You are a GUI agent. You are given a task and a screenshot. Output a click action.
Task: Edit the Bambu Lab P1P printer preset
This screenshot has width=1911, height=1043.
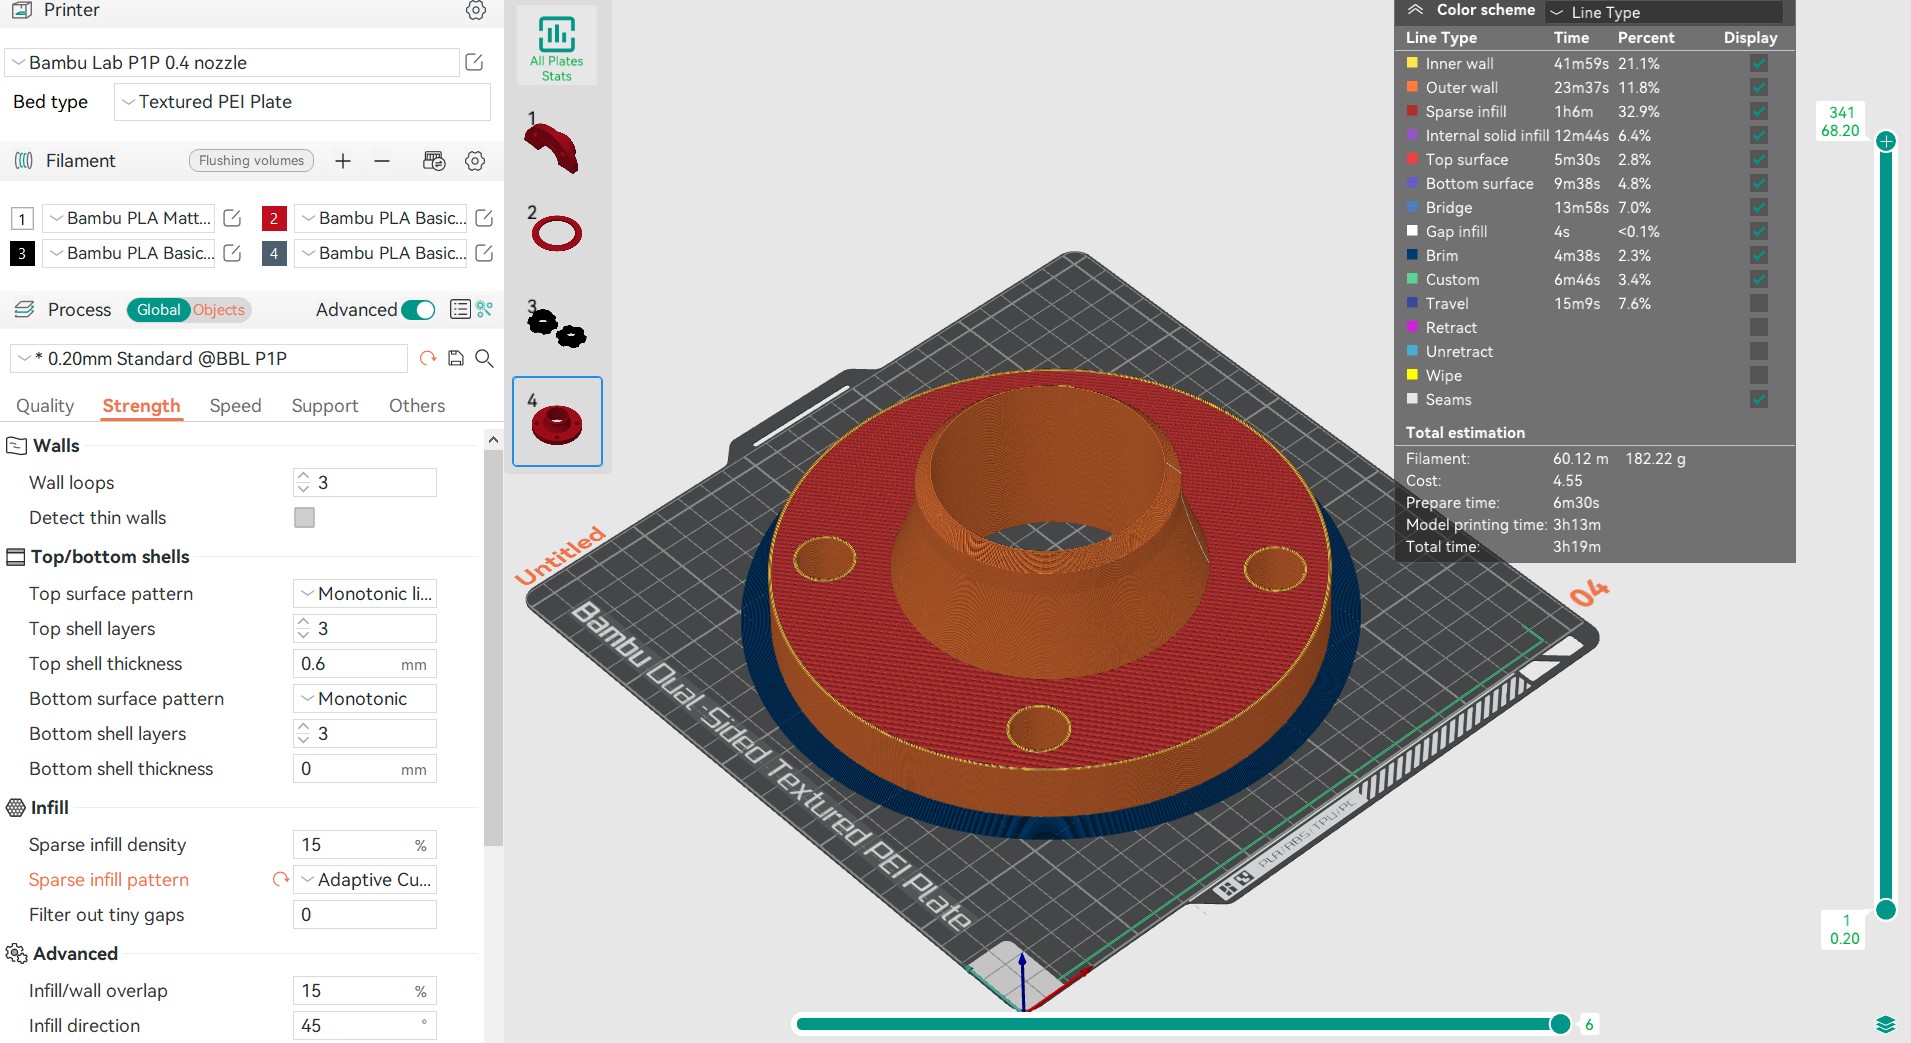475,62
